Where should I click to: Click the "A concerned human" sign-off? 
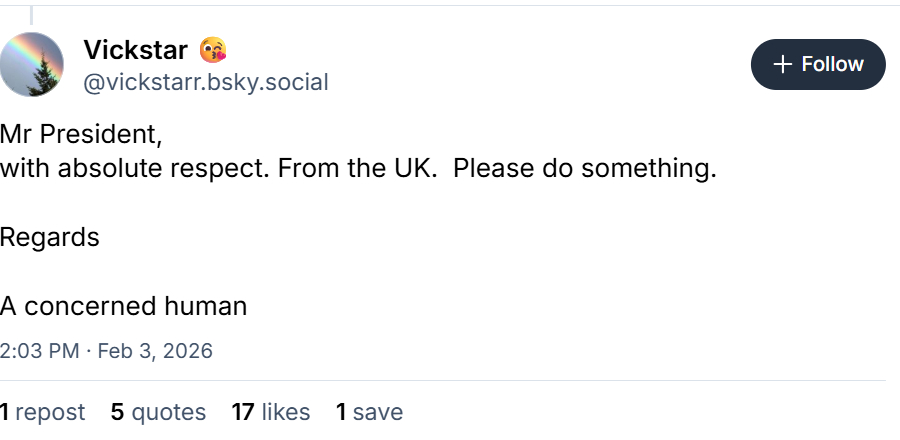(x=123, y=306)
